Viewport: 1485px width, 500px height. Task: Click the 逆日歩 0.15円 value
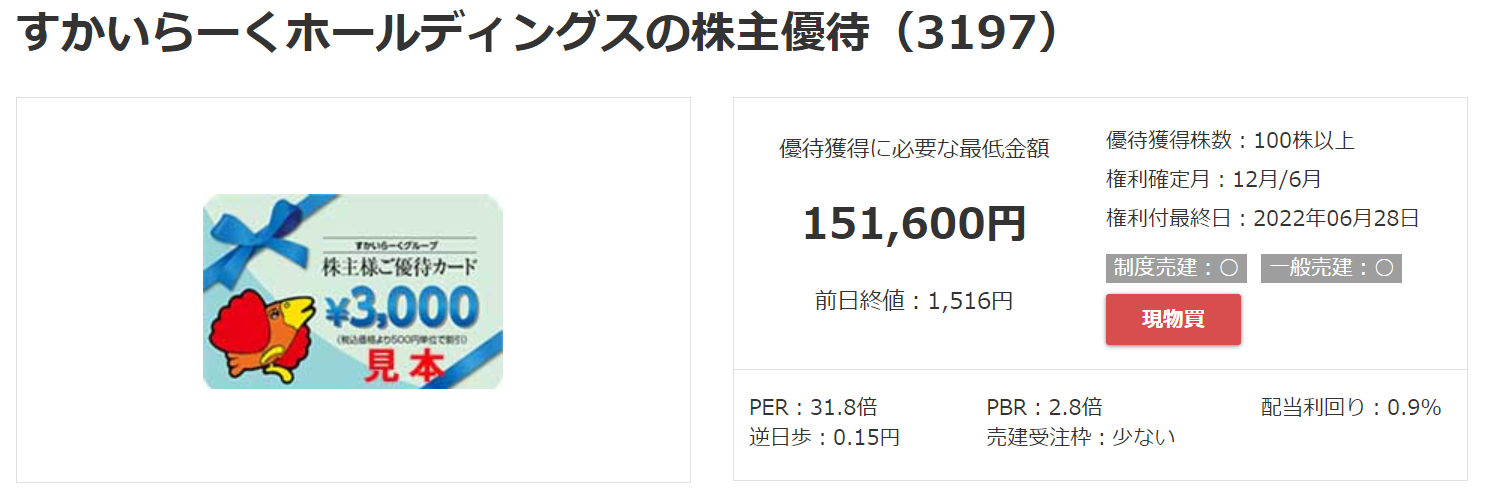tap(824, 437)
